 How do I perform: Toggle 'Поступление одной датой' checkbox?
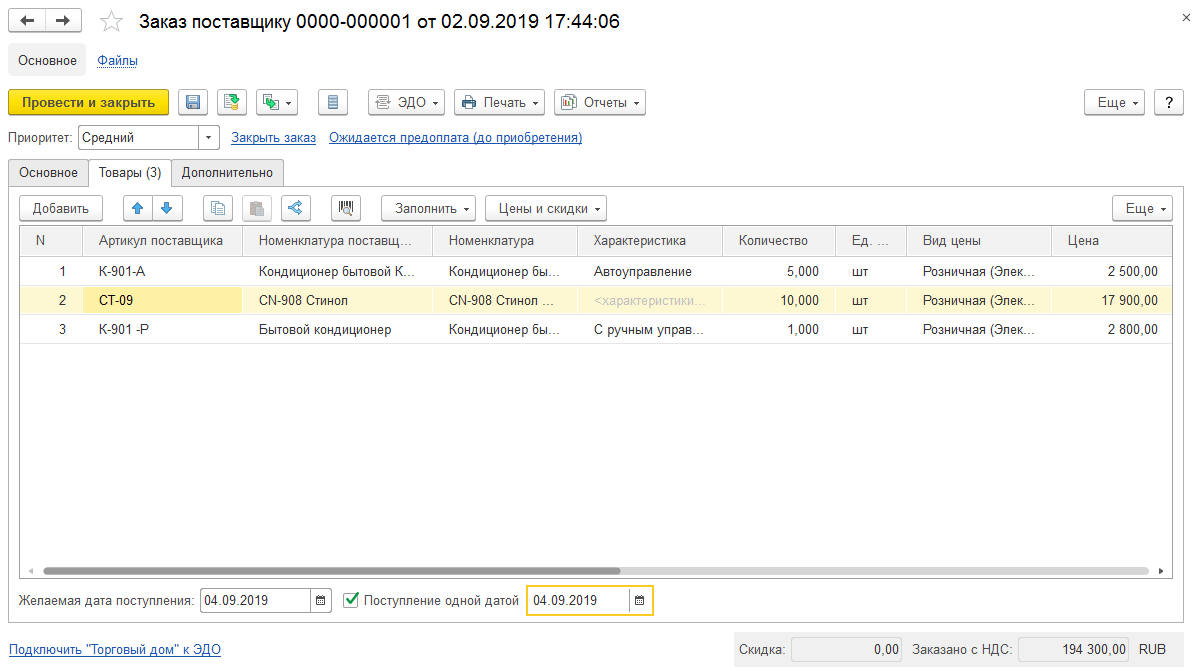pyautogui.click(x=351, y=600)
